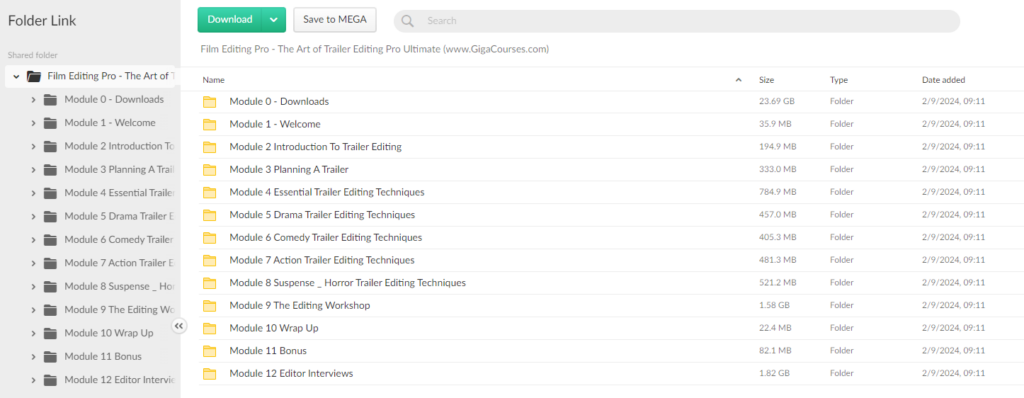Collapse the Film Editing Pro root tree node

pyautogui.click(x=16, y=76)
